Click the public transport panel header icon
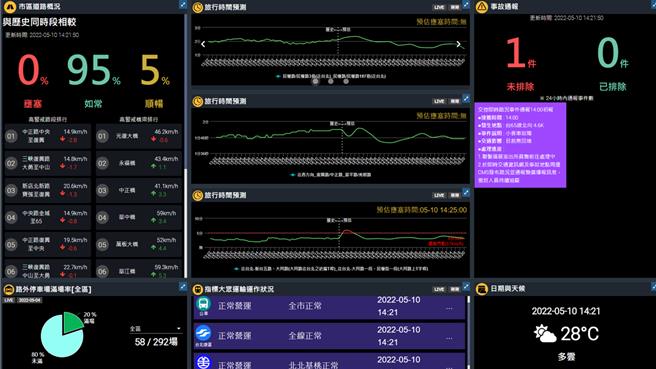The image size is (656, 369). point(197,289)
